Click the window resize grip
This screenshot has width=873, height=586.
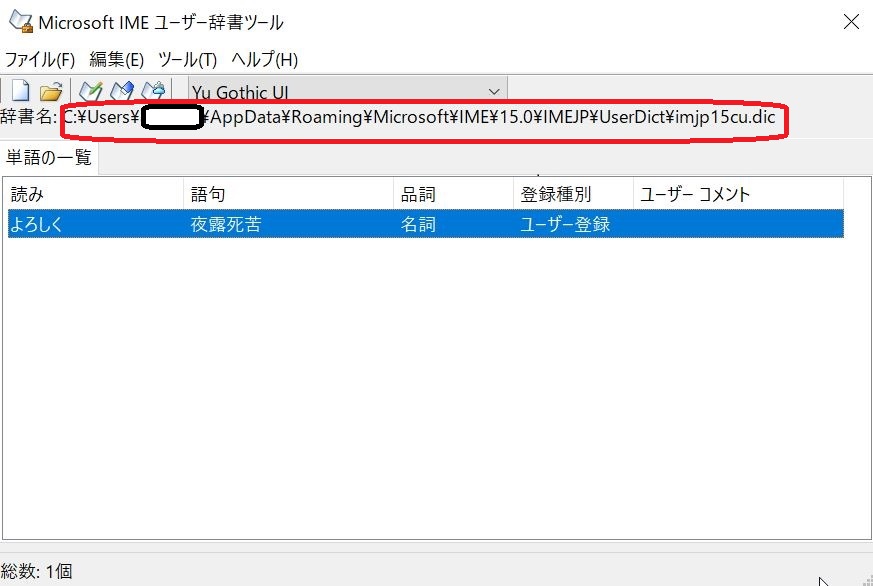pyautogui.click(x=865, y=579)
